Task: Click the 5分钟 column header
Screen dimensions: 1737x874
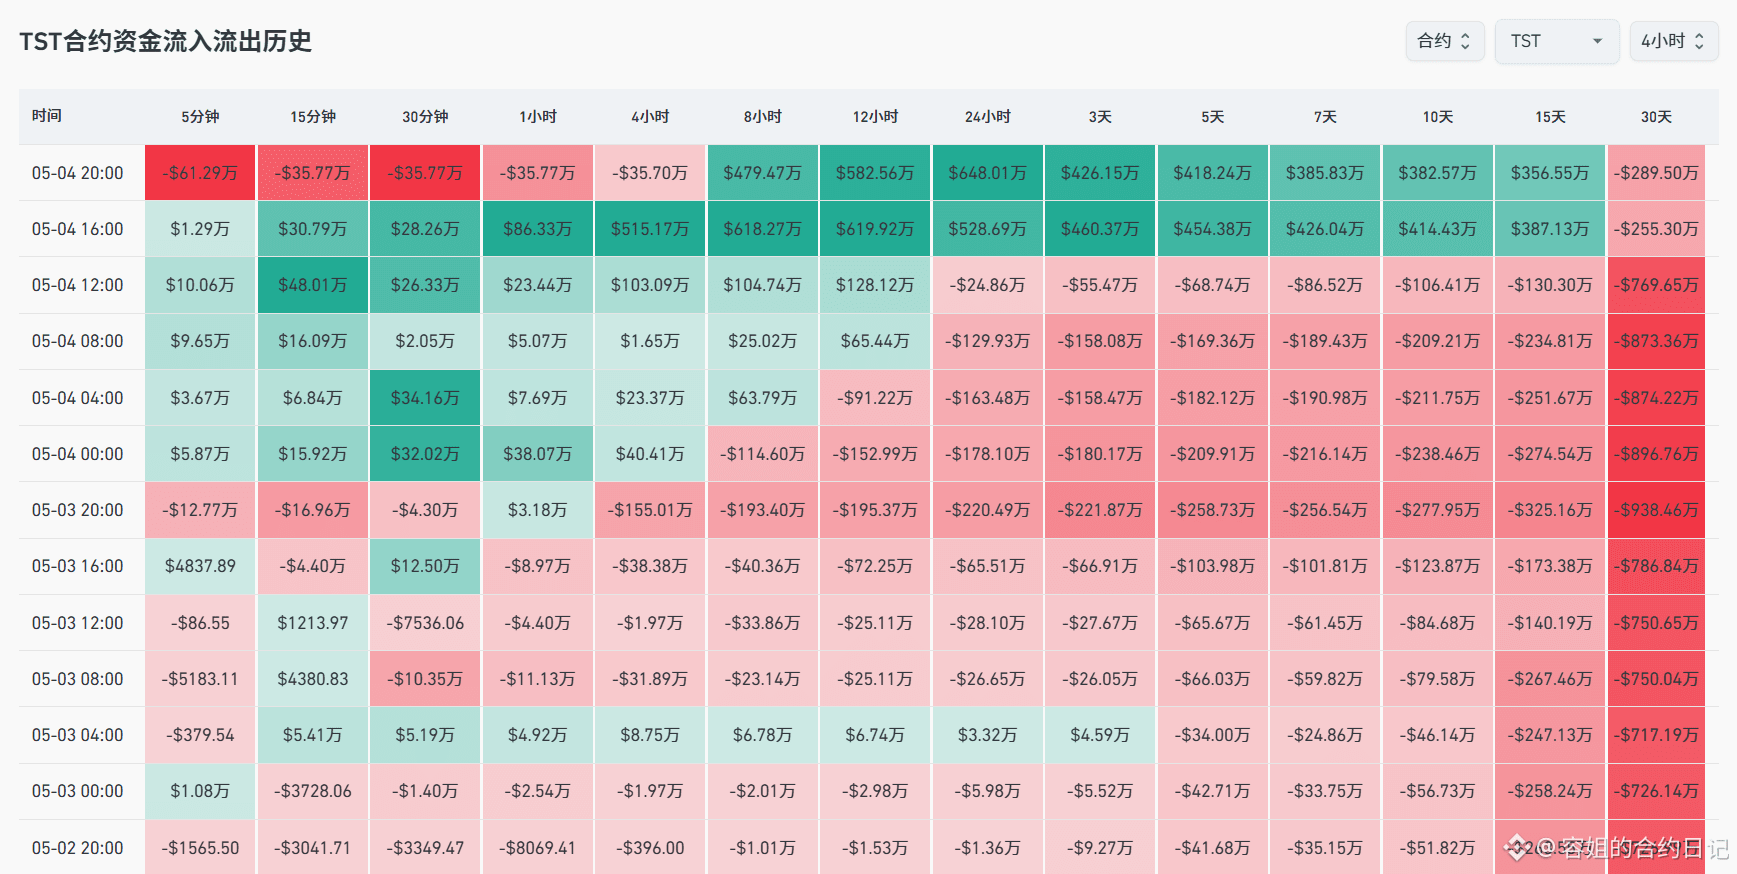Action: 200,117
